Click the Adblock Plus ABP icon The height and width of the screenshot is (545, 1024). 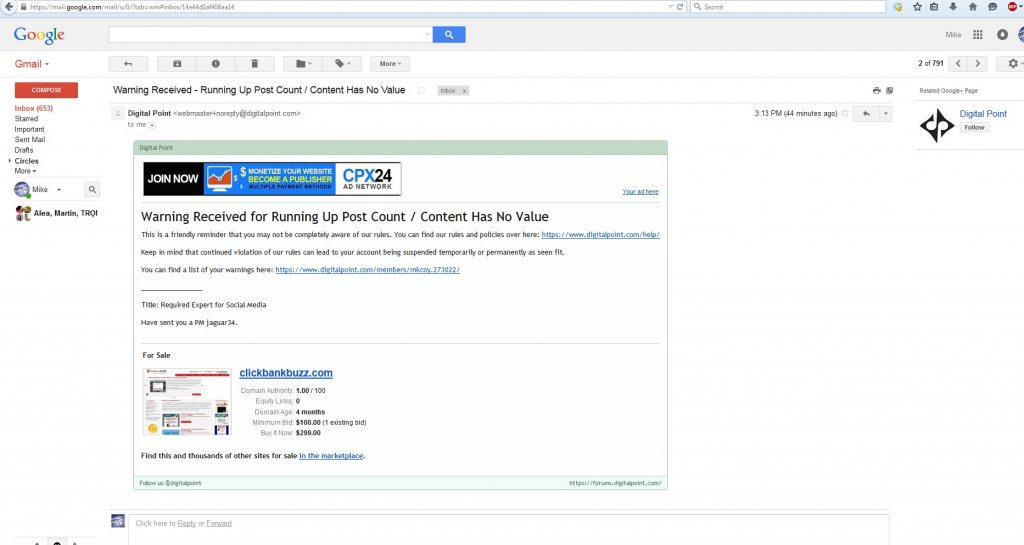point(1012,7)
